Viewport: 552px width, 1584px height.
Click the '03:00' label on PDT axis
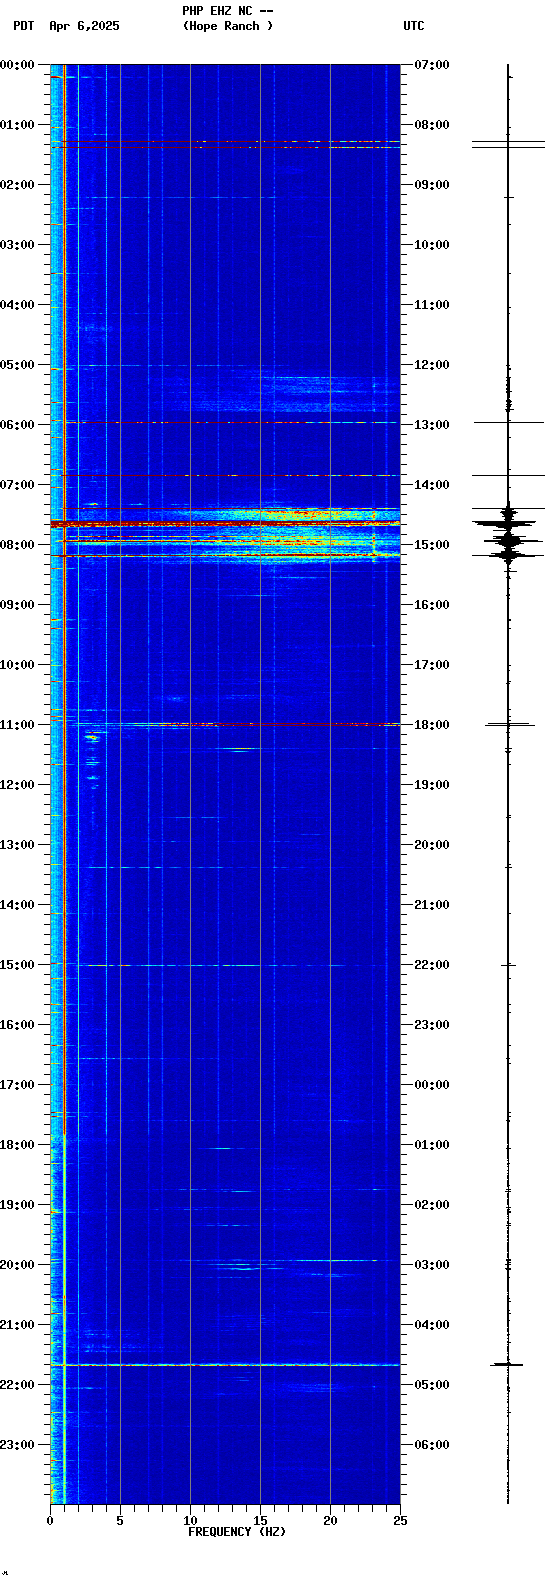click(17, 245)
